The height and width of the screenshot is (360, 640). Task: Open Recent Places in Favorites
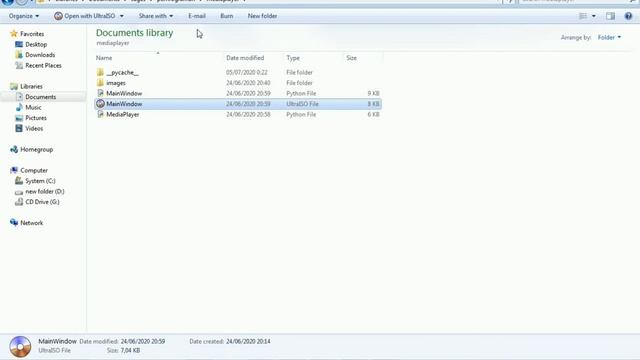(x=43, y=66)
